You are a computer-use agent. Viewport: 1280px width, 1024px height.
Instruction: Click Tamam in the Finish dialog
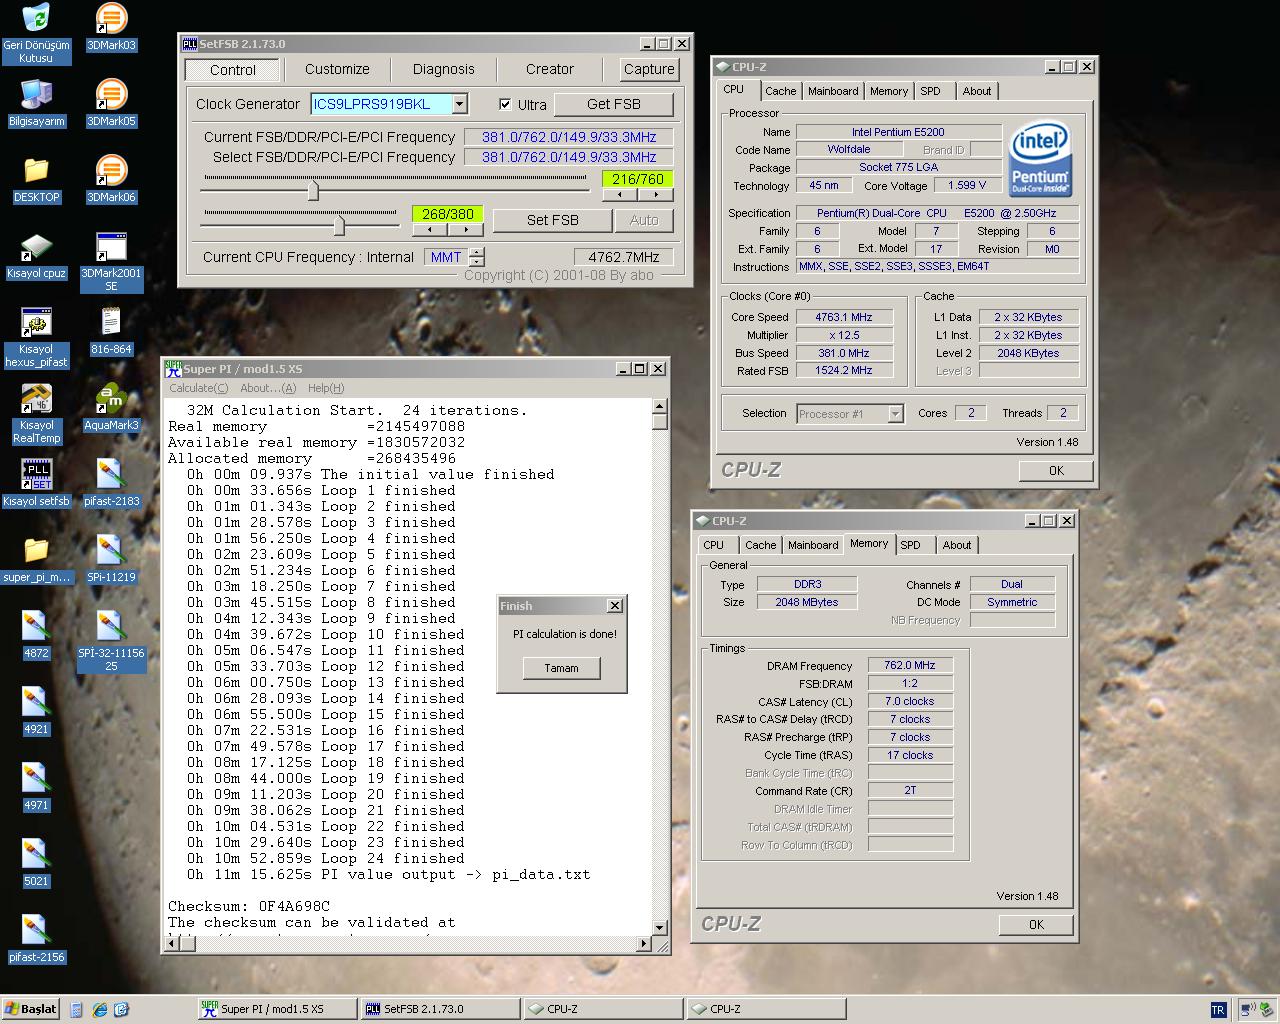[561, 668]
